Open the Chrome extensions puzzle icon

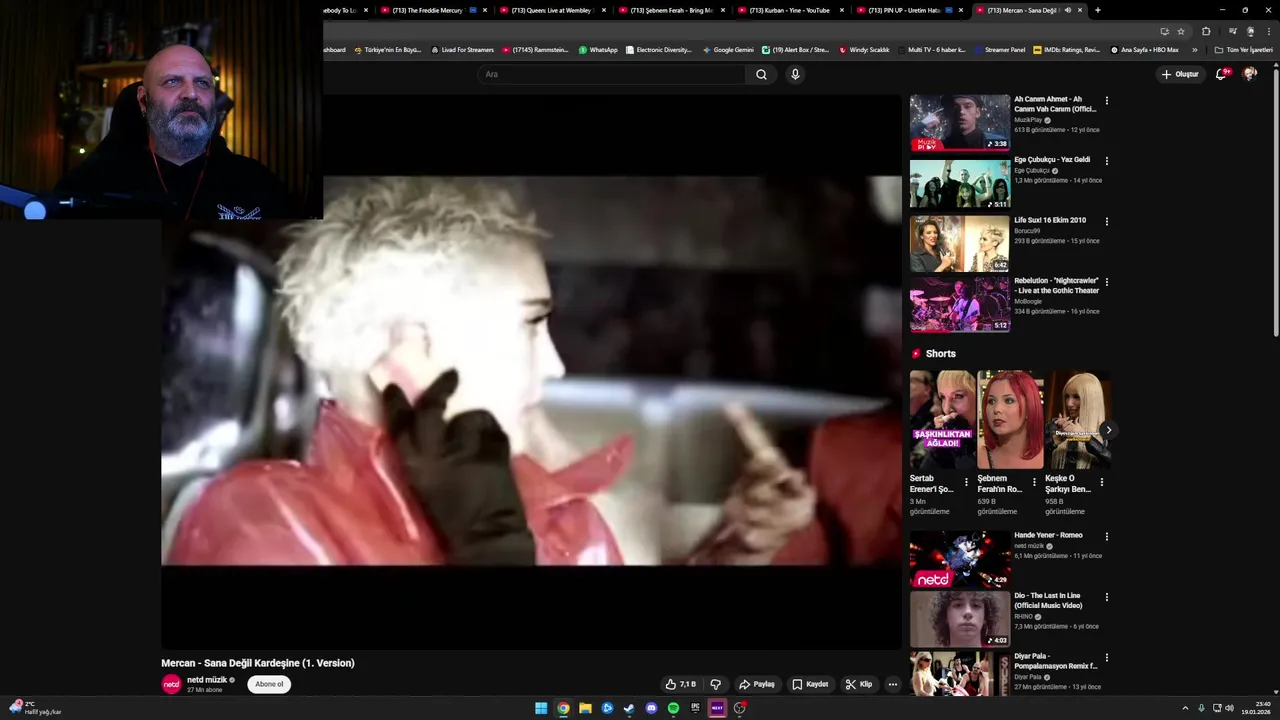(x=1206, y=31)
